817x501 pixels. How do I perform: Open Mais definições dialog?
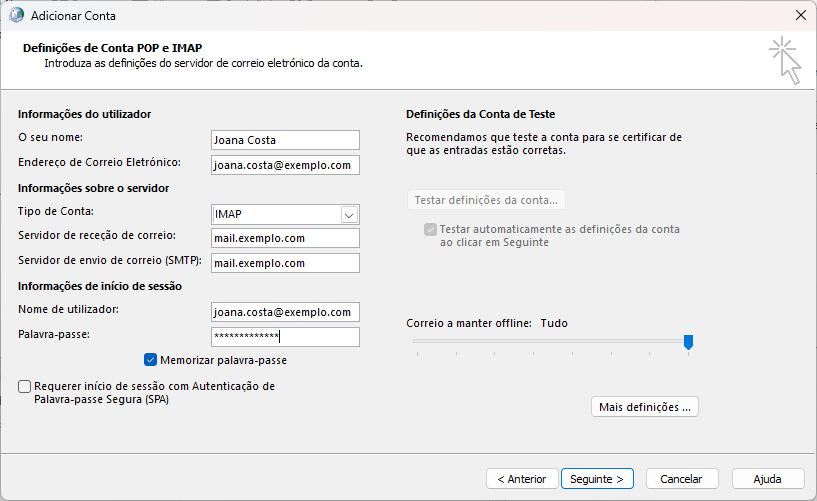[645, 407]
